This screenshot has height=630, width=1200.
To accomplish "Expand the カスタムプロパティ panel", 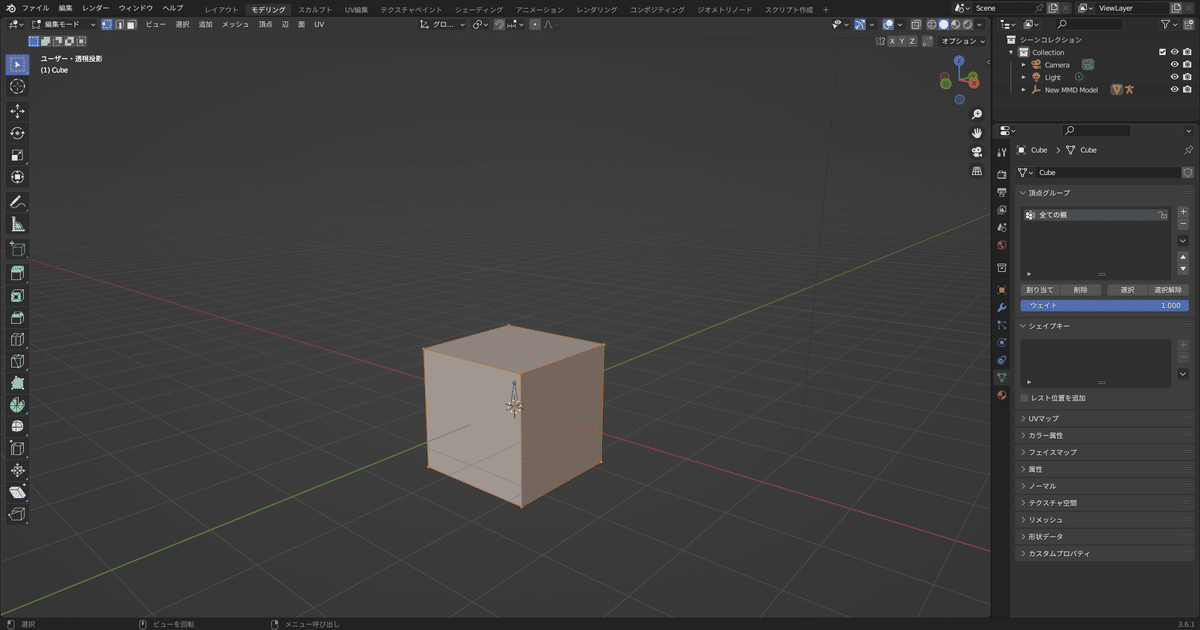I will click(x=1105, y=553).
